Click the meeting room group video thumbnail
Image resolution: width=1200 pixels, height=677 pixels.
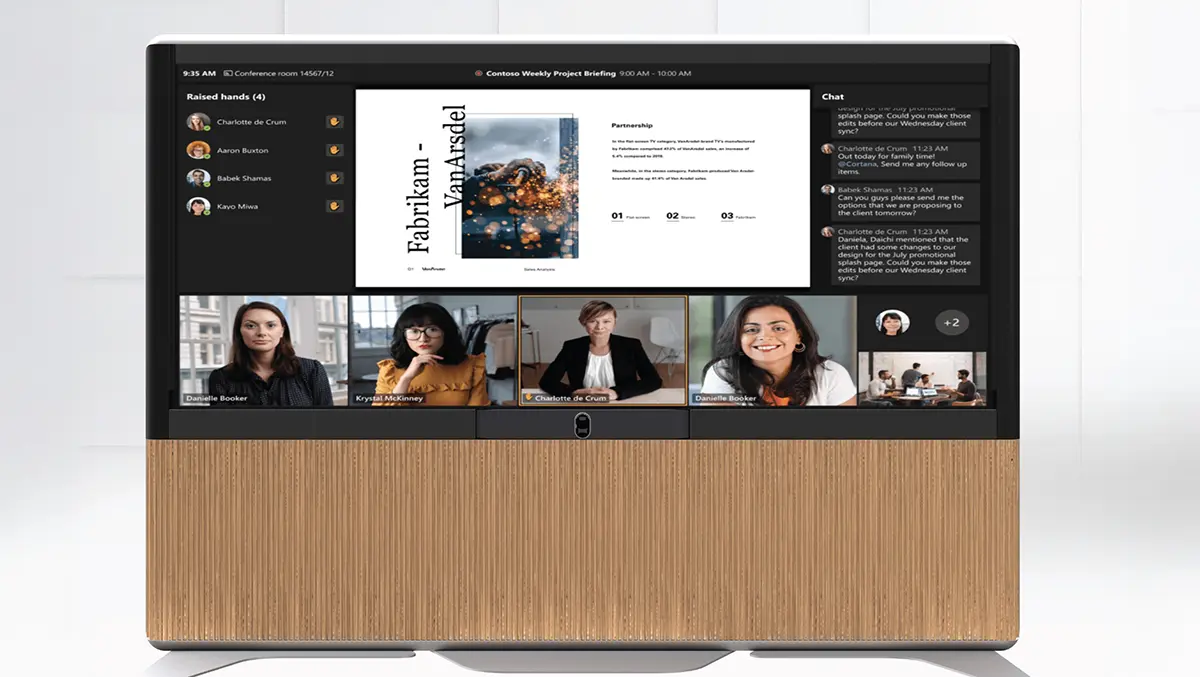[x=922, y=378]
